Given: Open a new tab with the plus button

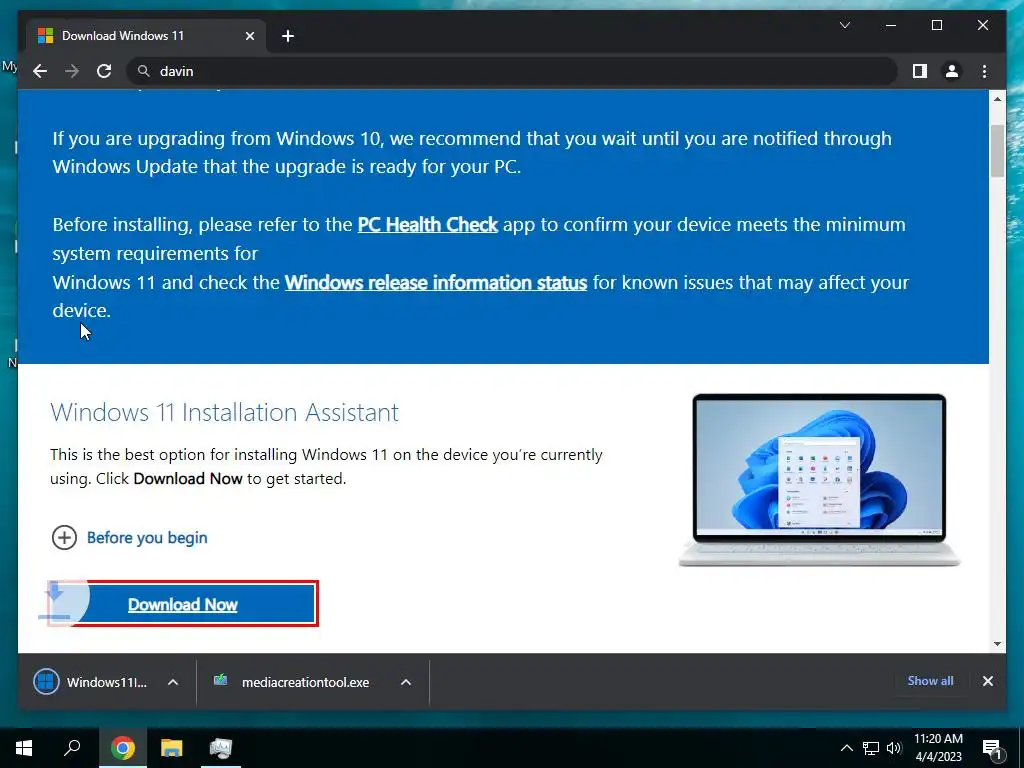Looking at the screenshot, I should pyautogui.click(x=288, y=36).
